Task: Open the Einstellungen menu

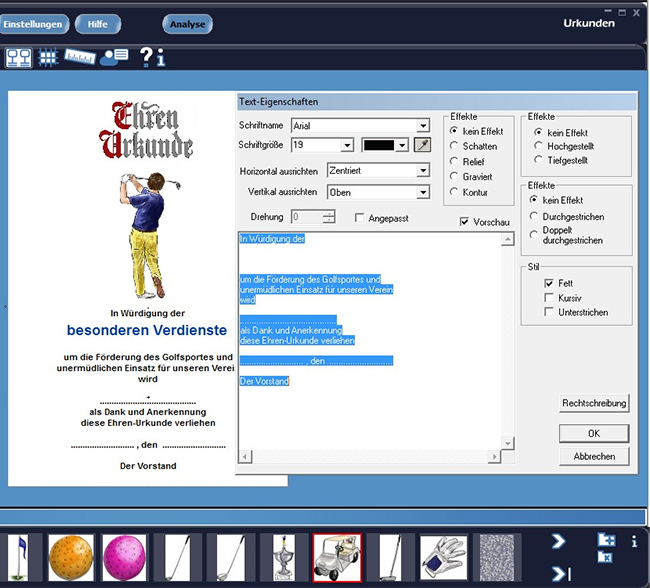Action: click(x=36, y=23)
